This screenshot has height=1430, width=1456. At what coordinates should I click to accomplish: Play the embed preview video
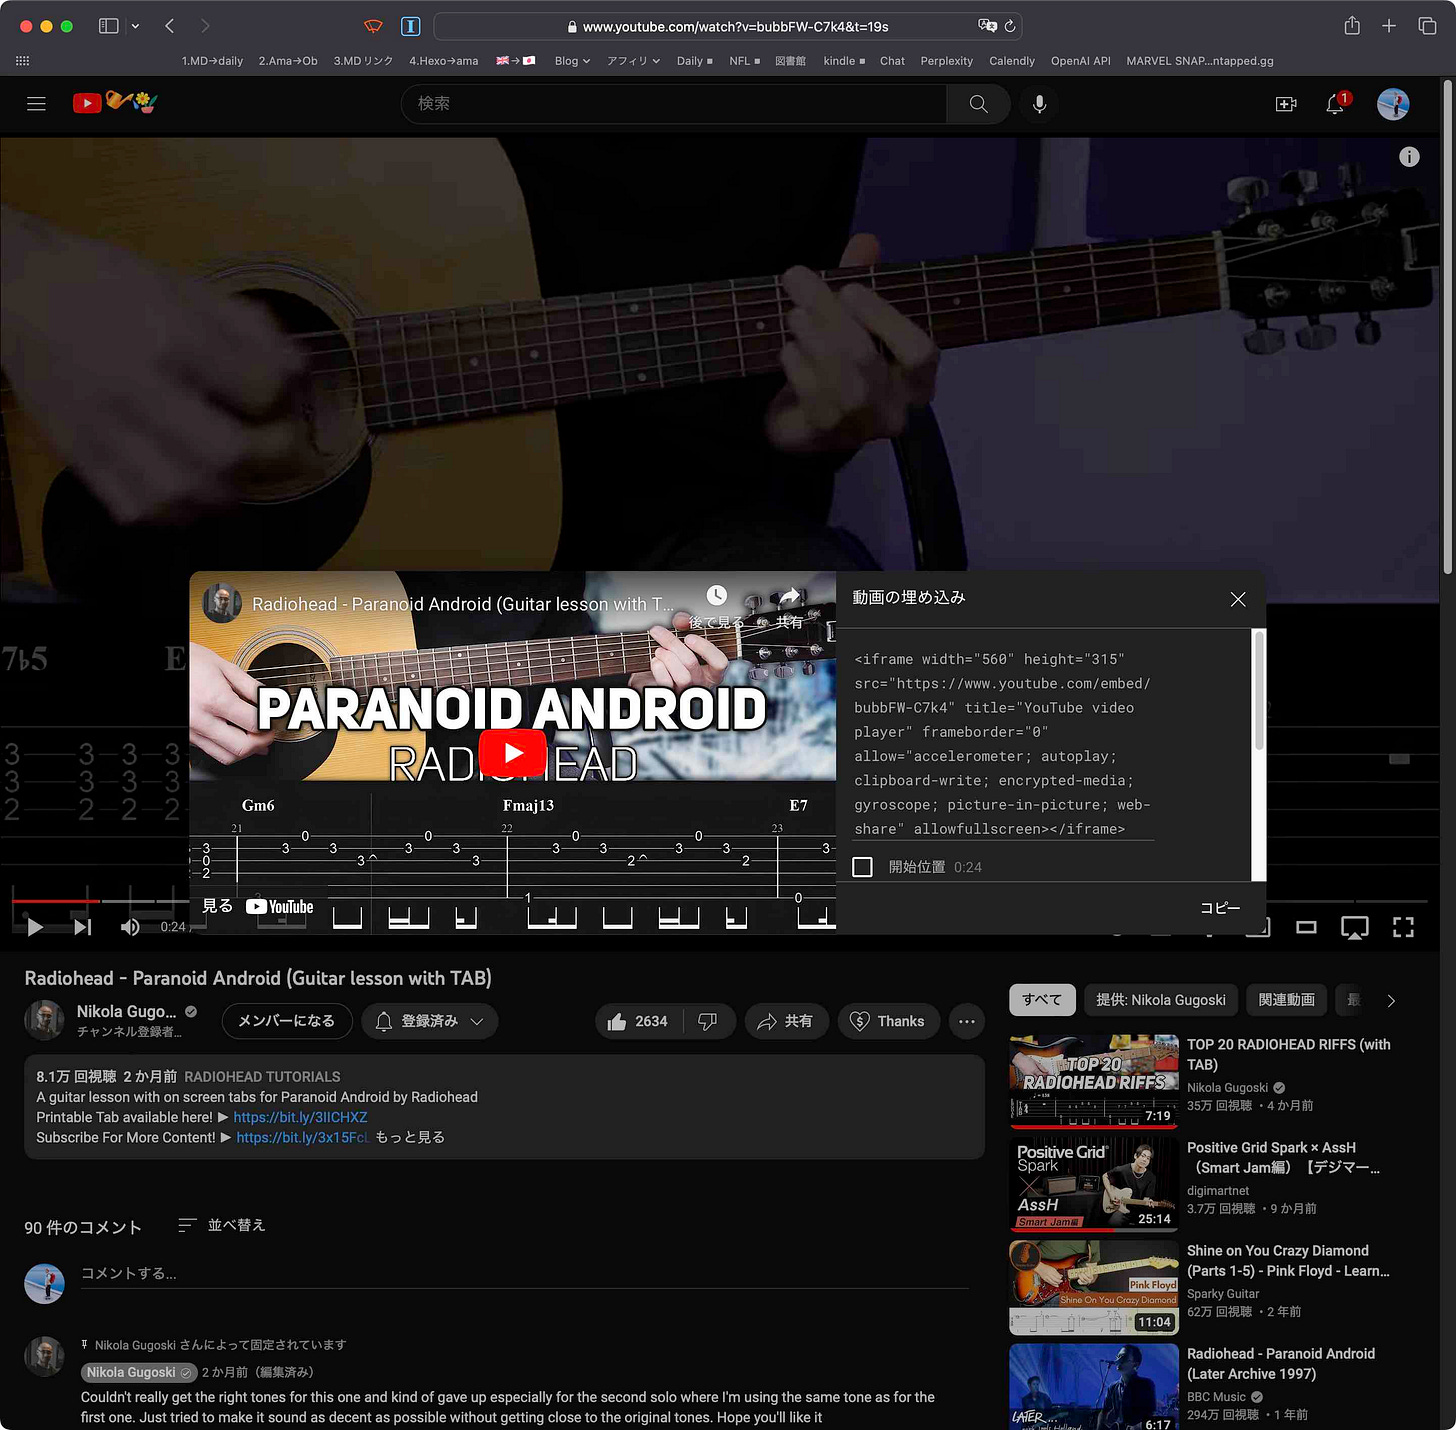512,753
